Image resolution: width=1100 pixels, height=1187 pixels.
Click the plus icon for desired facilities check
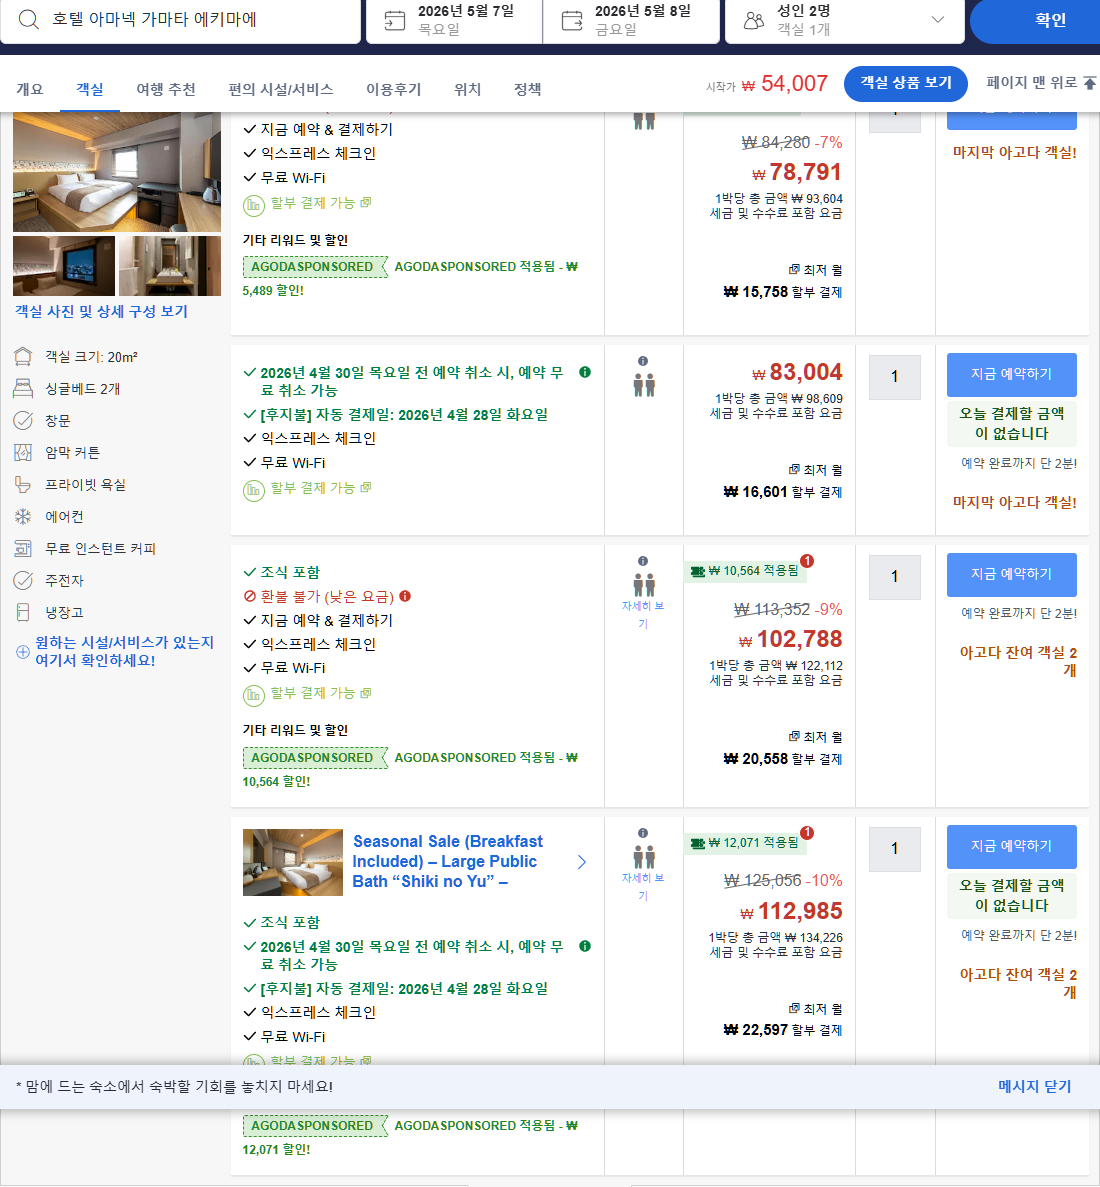22,651
